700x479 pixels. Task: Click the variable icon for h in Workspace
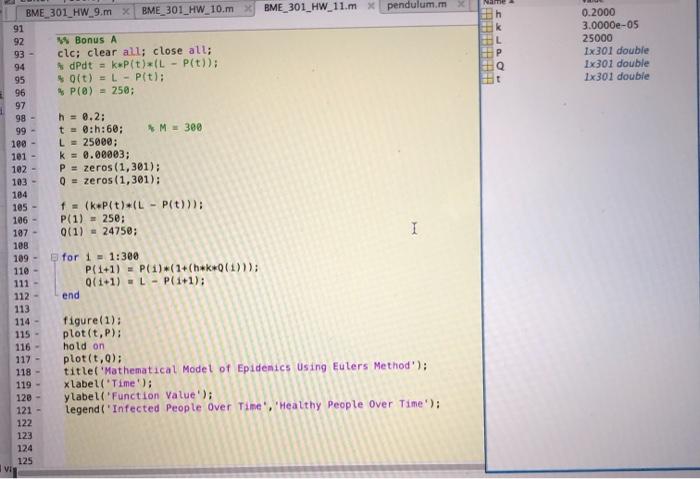(x=488, y=14)
